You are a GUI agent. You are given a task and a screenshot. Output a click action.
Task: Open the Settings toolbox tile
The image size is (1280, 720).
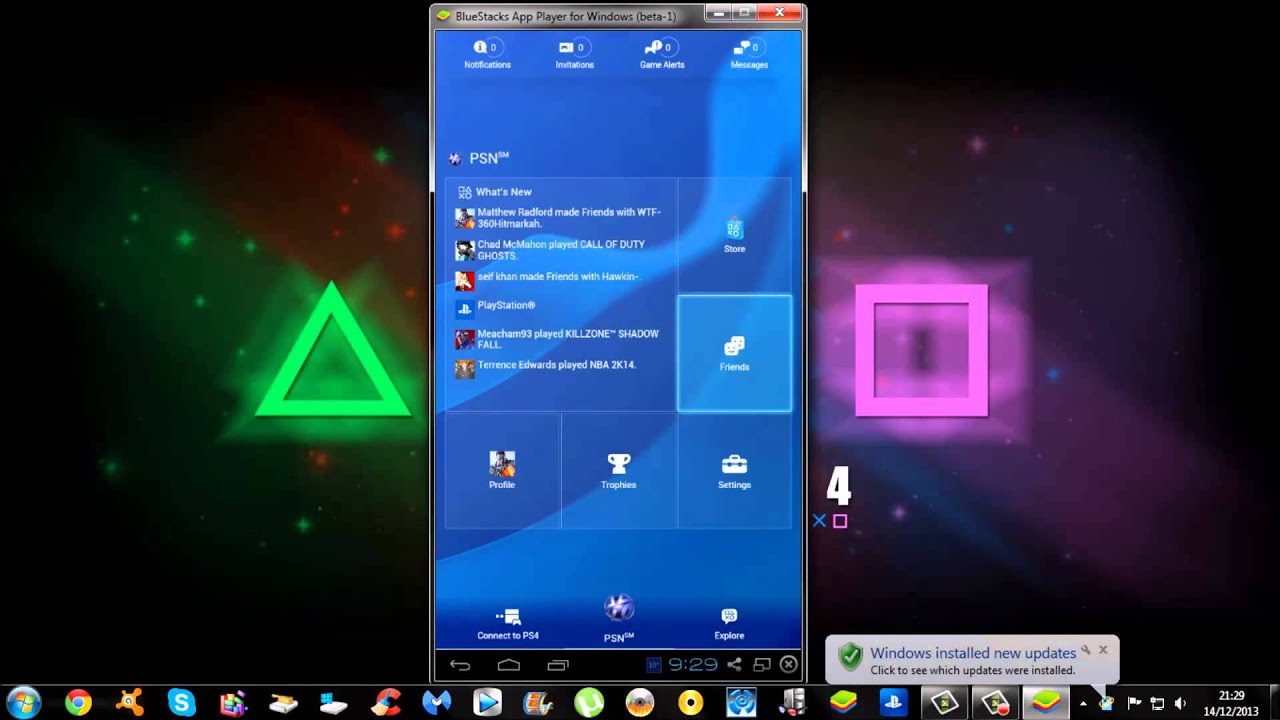click(734, 470)
